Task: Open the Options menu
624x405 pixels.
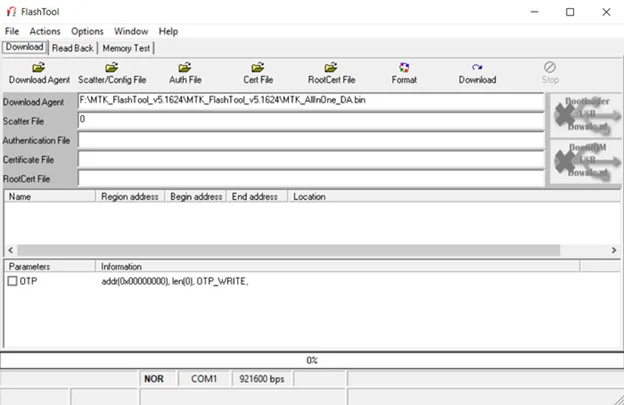Action: [87, 31]
